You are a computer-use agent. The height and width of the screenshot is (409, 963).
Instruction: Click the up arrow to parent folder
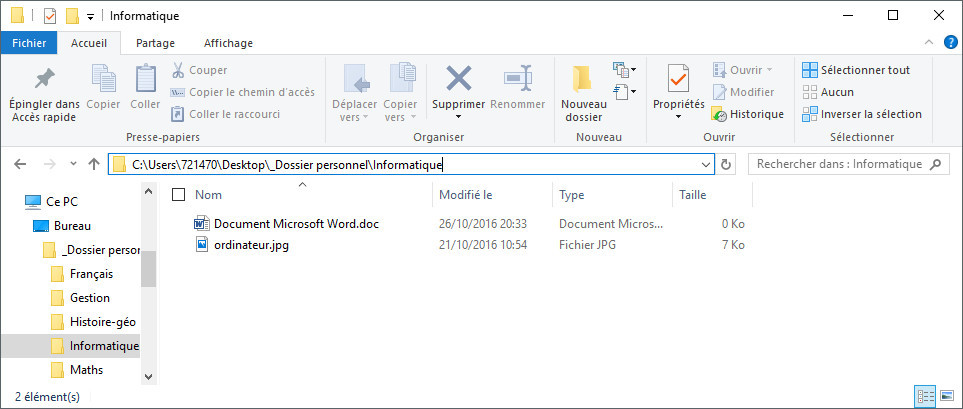pyautogui.click(x=94, y=164)
